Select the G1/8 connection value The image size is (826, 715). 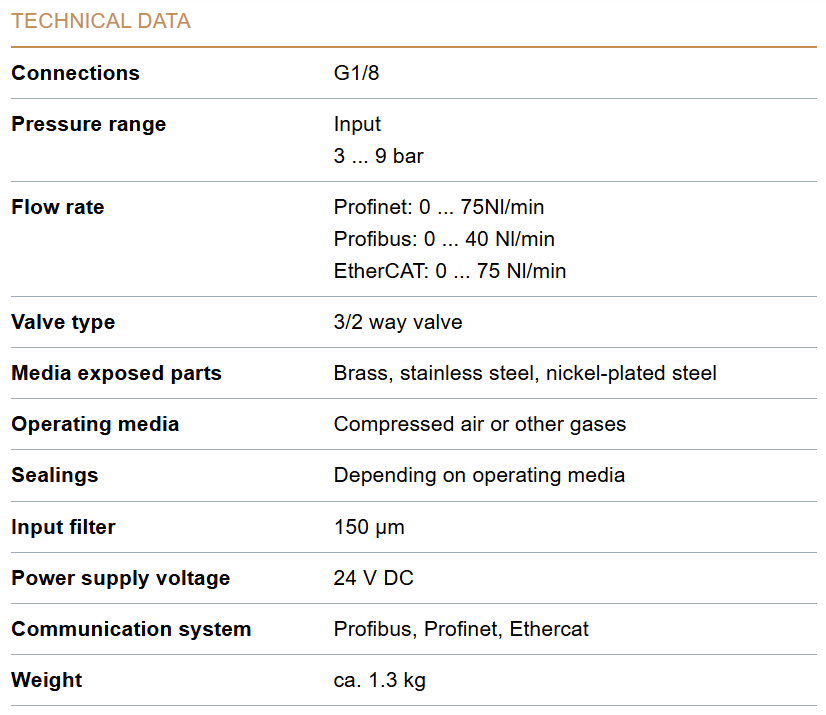coord(356,73)
